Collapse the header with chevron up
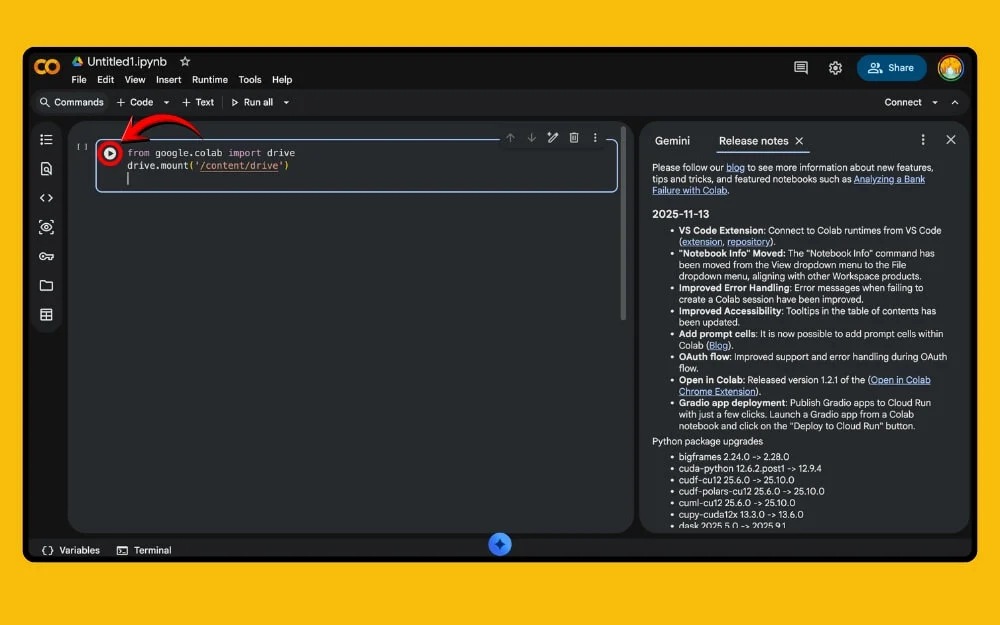Image resolution: width=1000 pixels, height=625 pixels. point(955,102)
